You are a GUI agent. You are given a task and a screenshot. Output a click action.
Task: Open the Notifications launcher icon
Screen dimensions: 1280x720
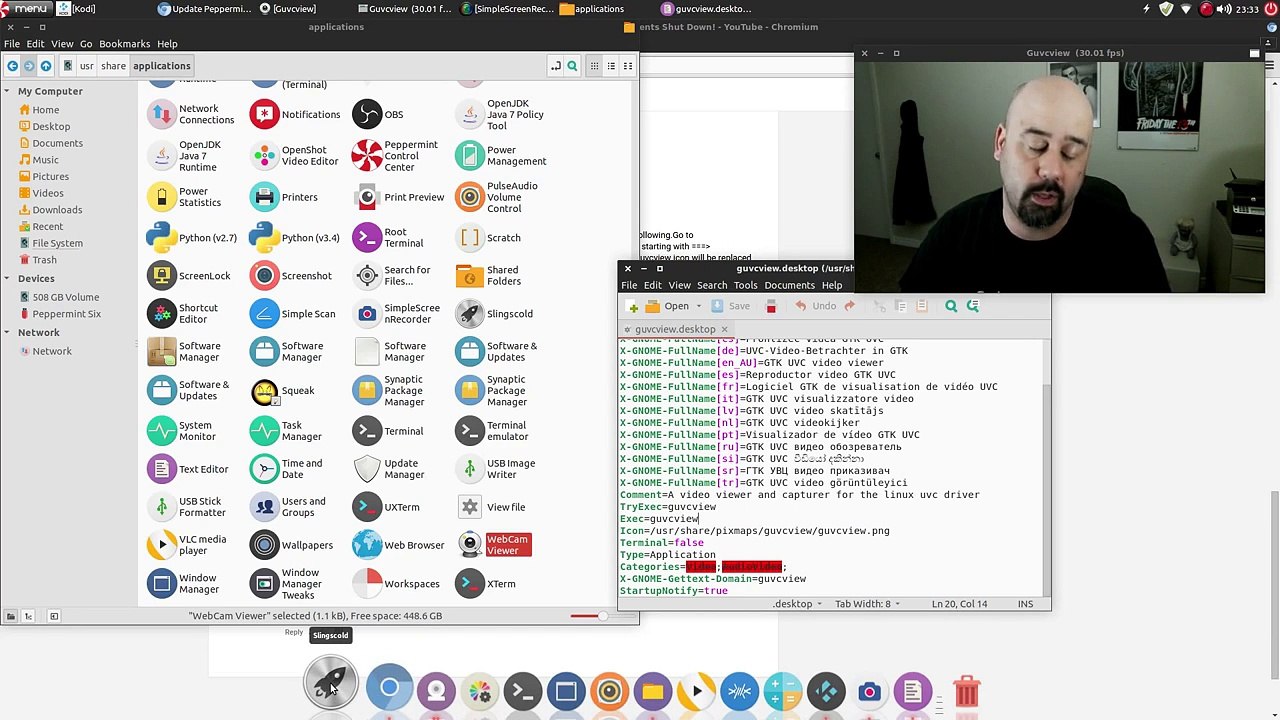[x=264, y=114]
